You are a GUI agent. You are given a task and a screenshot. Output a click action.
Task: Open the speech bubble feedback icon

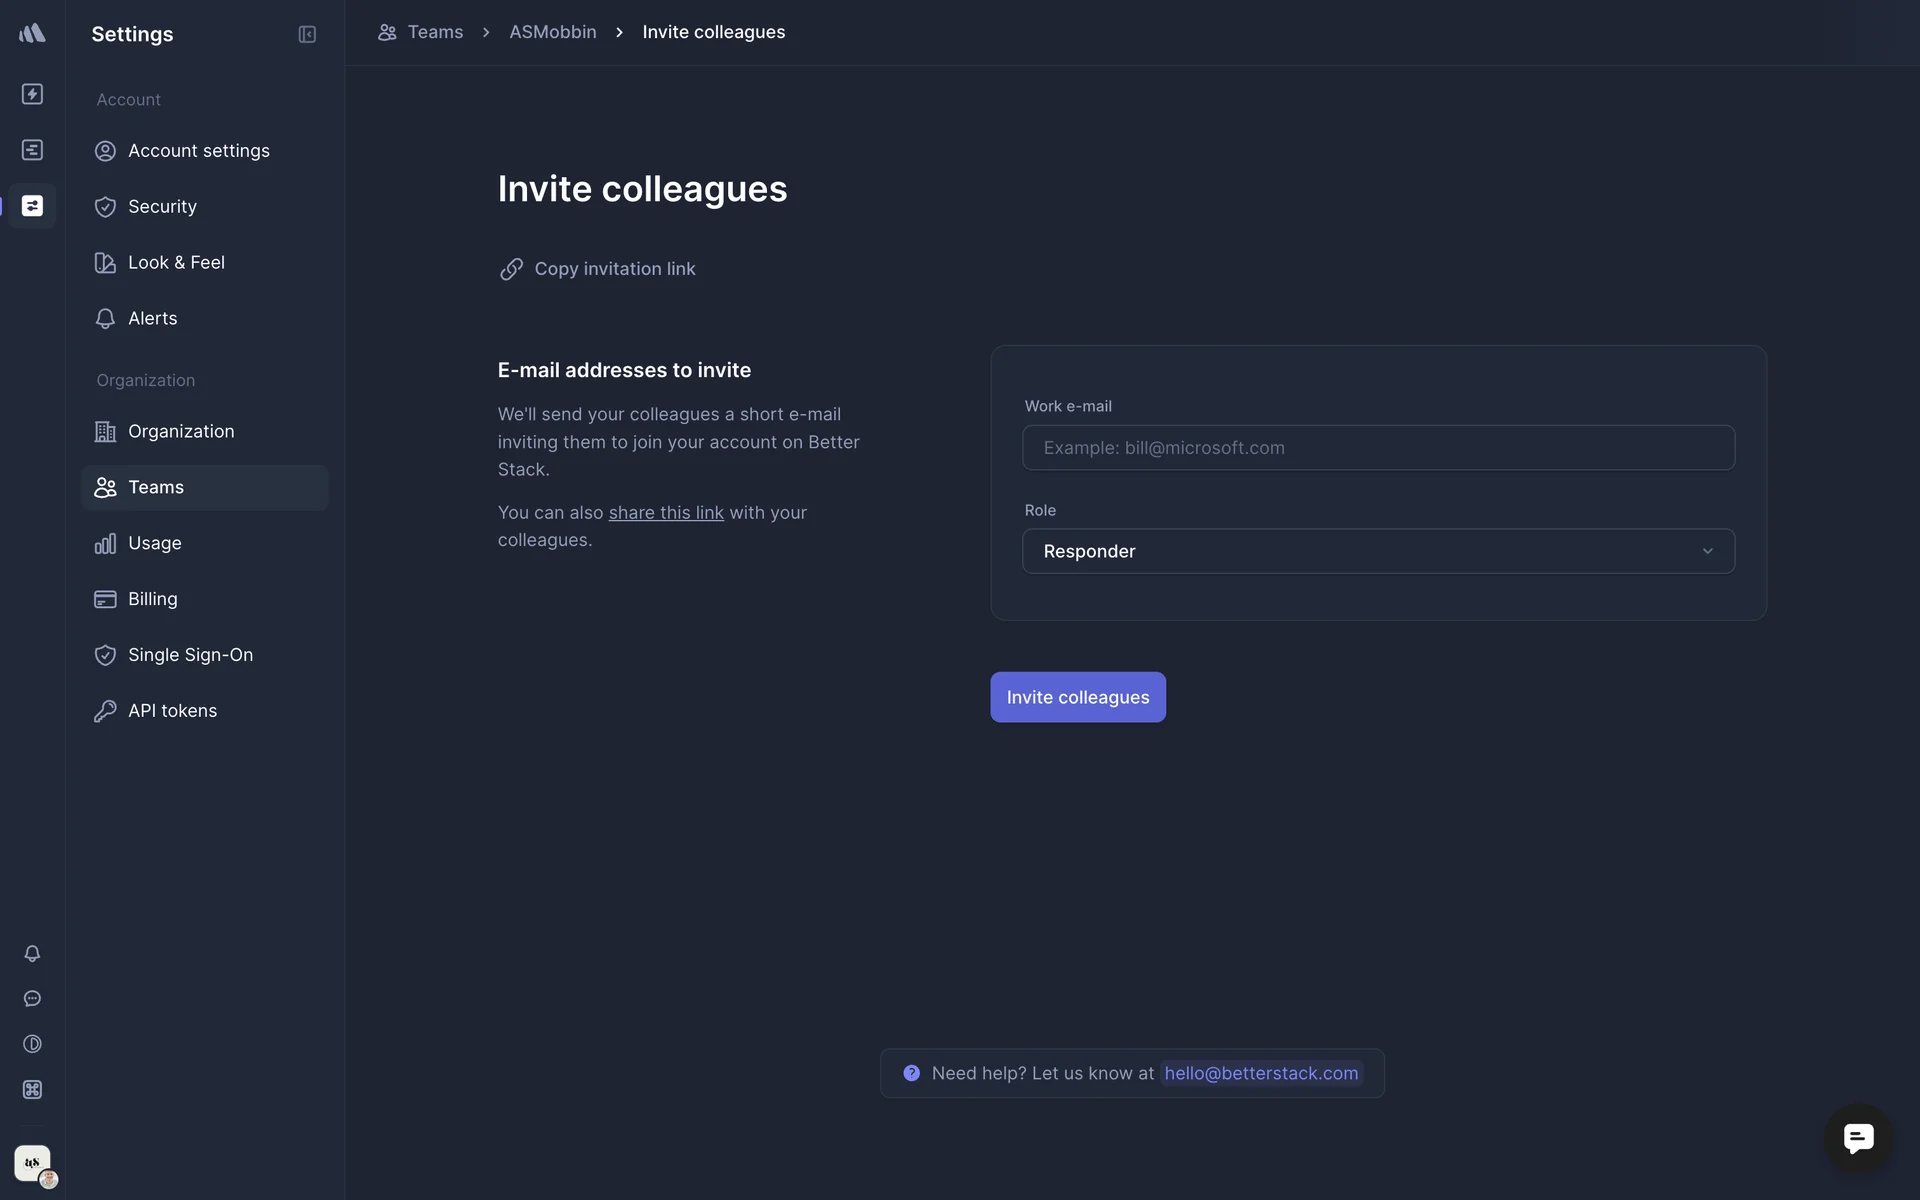(x=32, y=998)
